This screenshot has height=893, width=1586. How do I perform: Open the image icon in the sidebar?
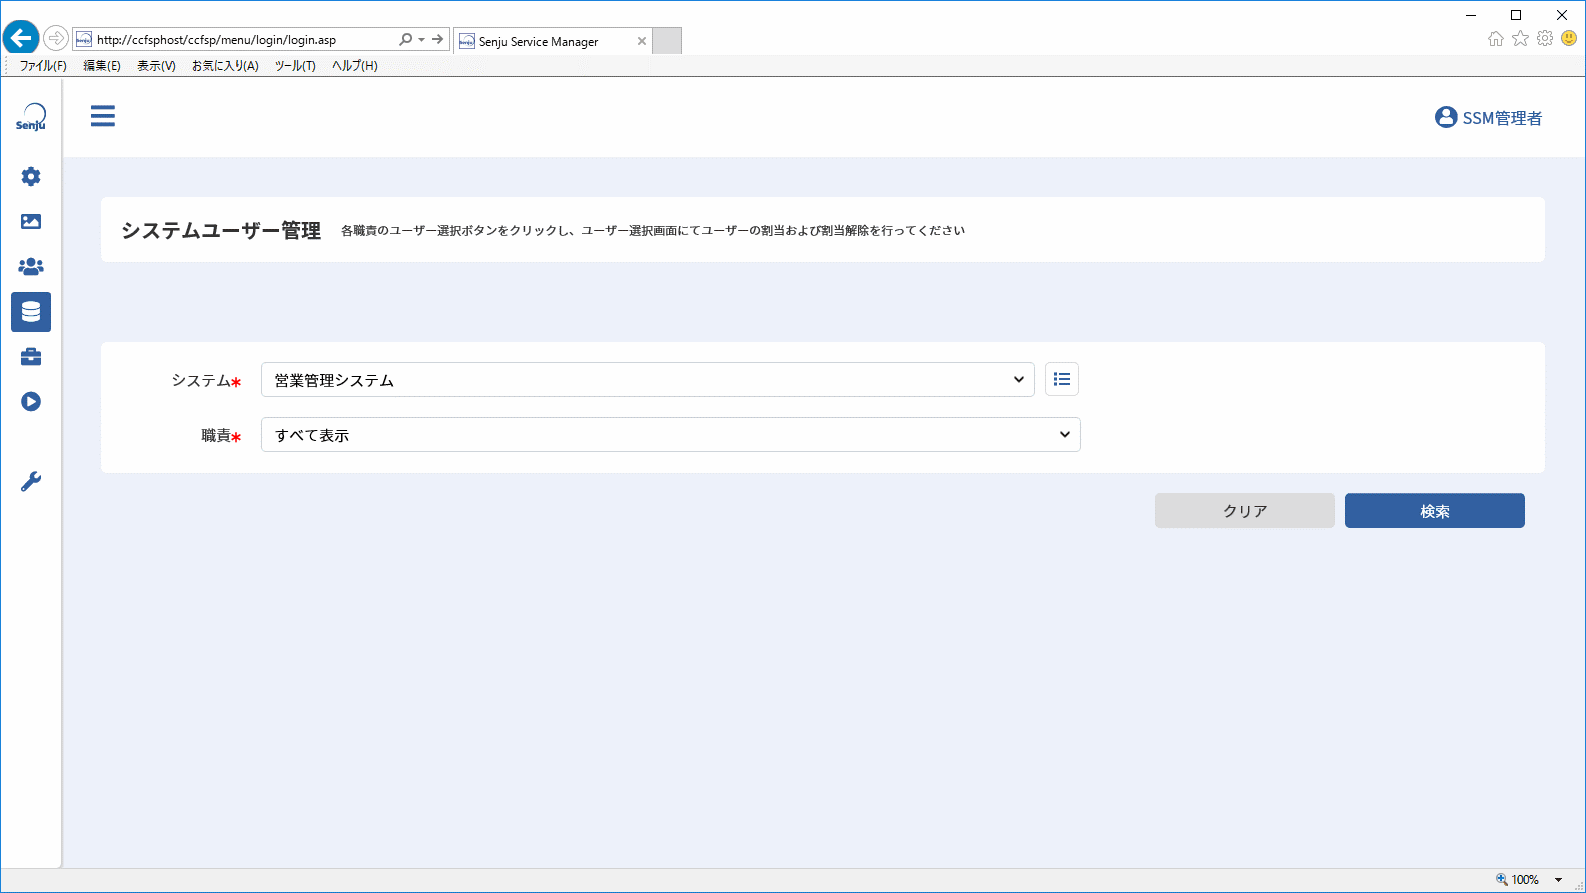[x=31, y=222]
